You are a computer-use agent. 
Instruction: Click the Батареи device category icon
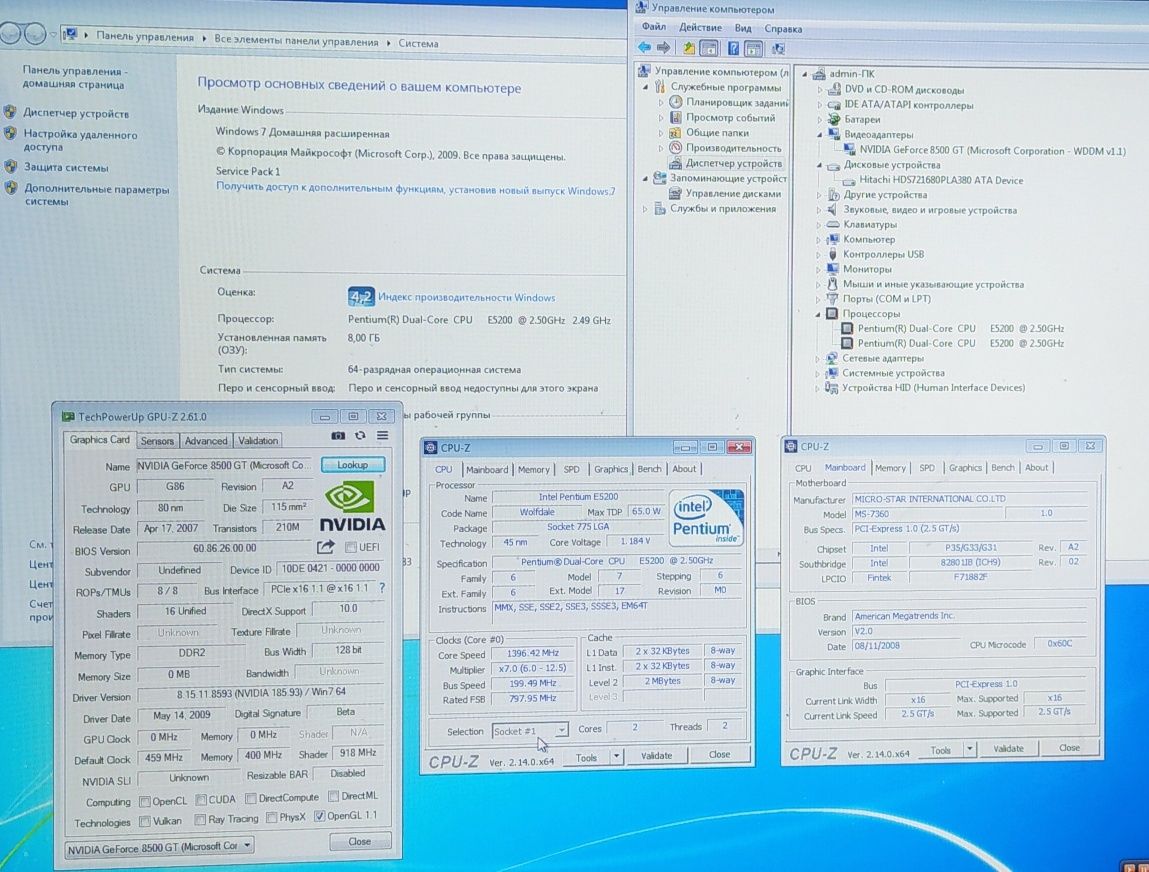click(x=834, y=119)
